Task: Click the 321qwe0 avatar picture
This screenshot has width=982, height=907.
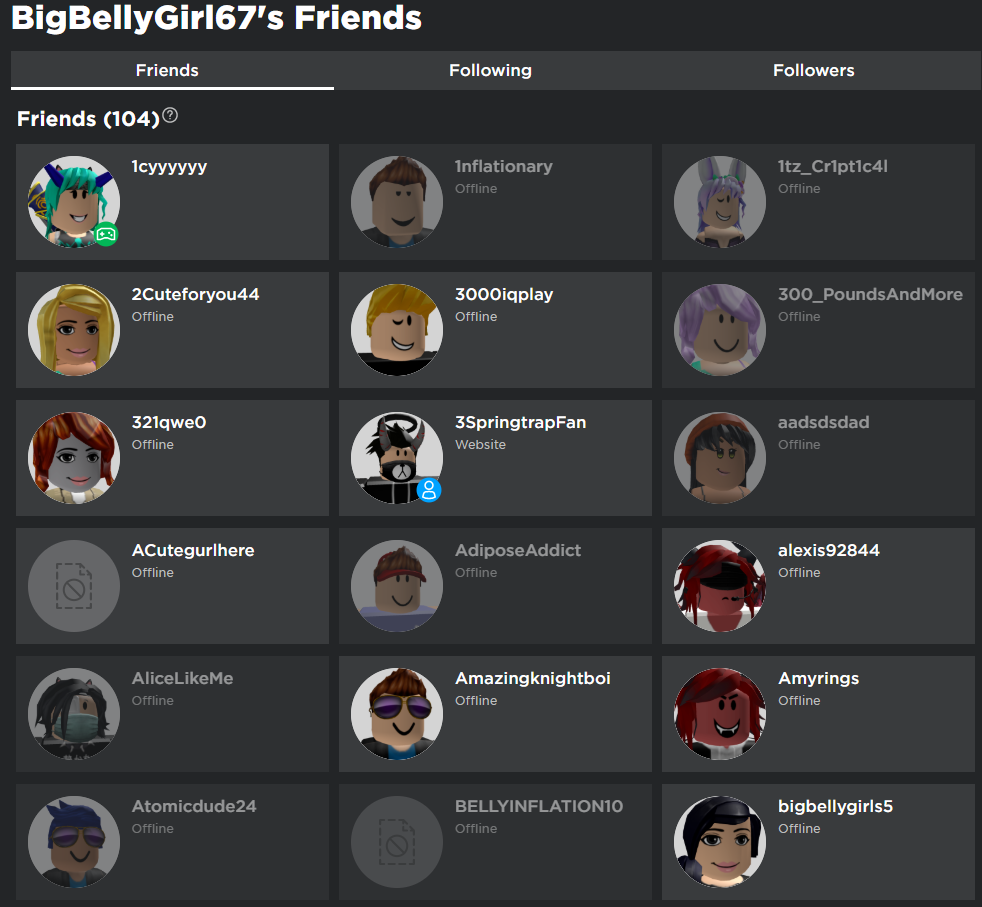Action: 74,458
